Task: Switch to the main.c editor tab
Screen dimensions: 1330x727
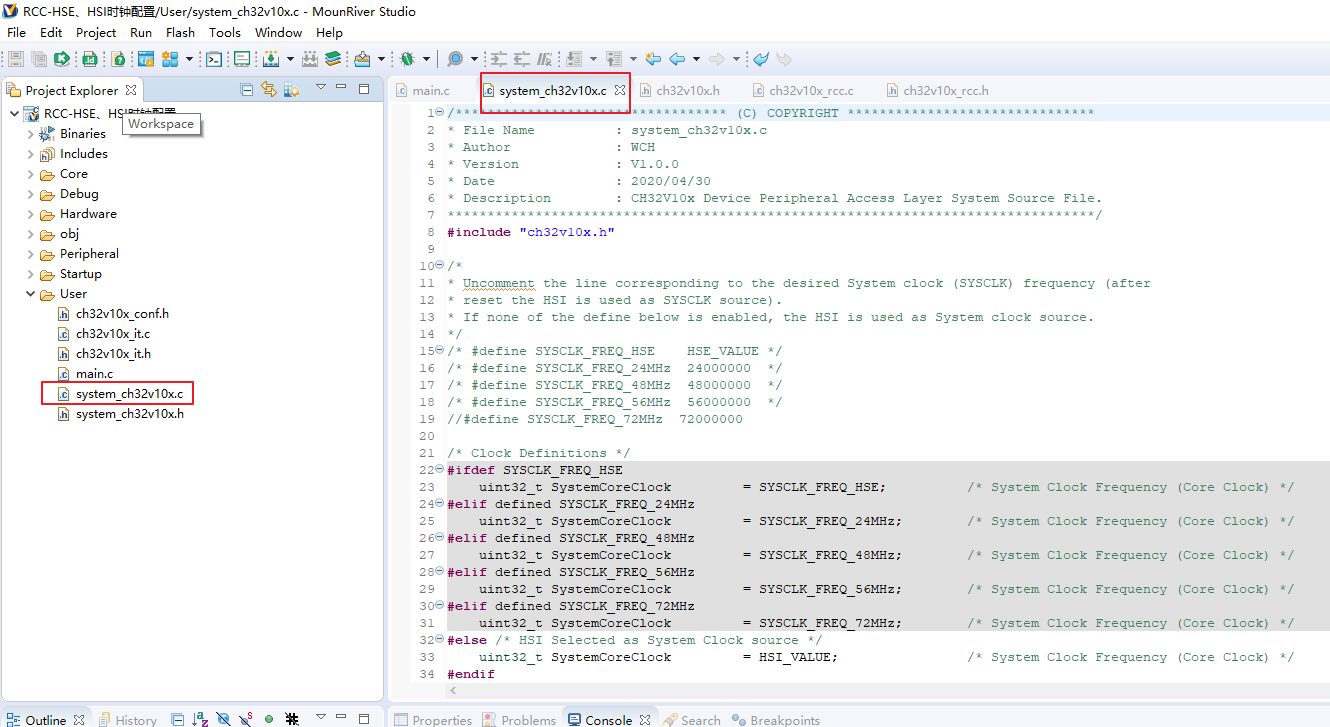Action: (423, 90)
